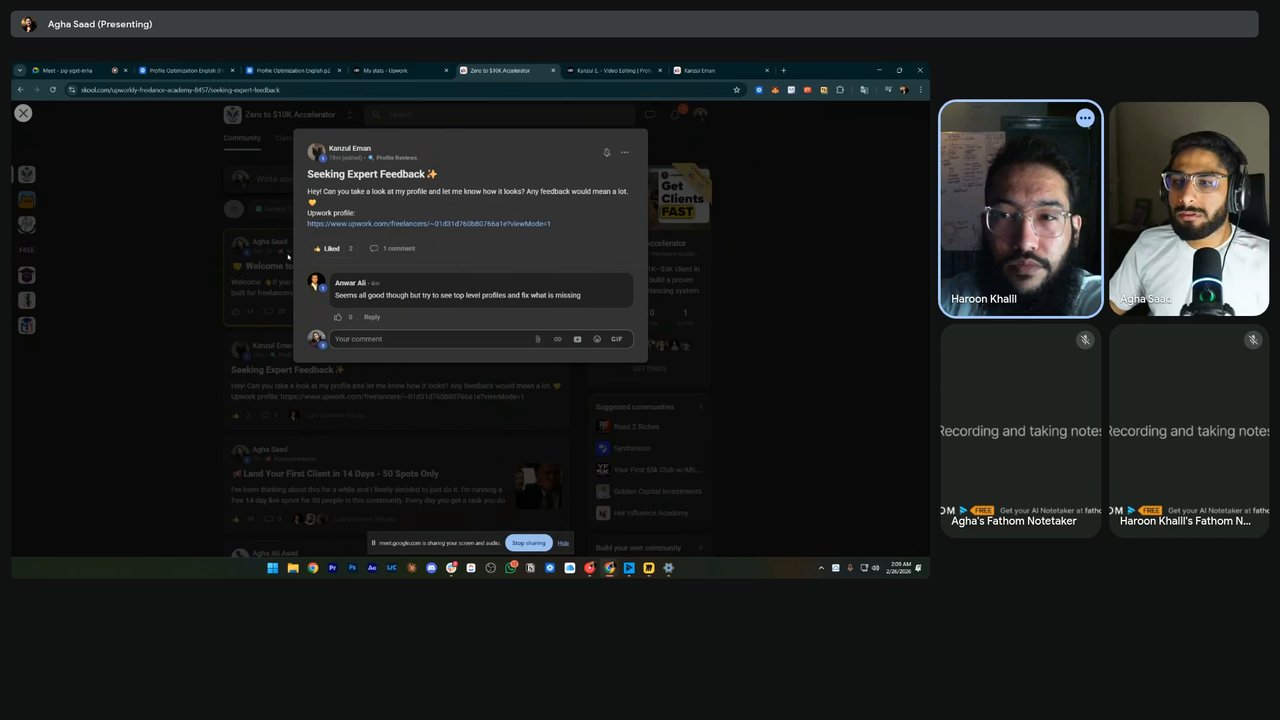
Task: Open the Upwork profile link in the post
Action: [x=429, y=224]
